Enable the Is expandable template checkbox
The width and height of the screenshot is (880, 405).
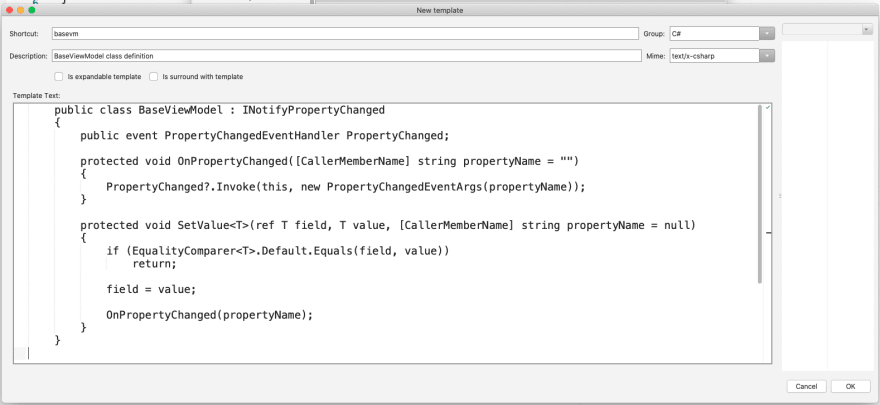pyautogui.click(x=58, y=77)
